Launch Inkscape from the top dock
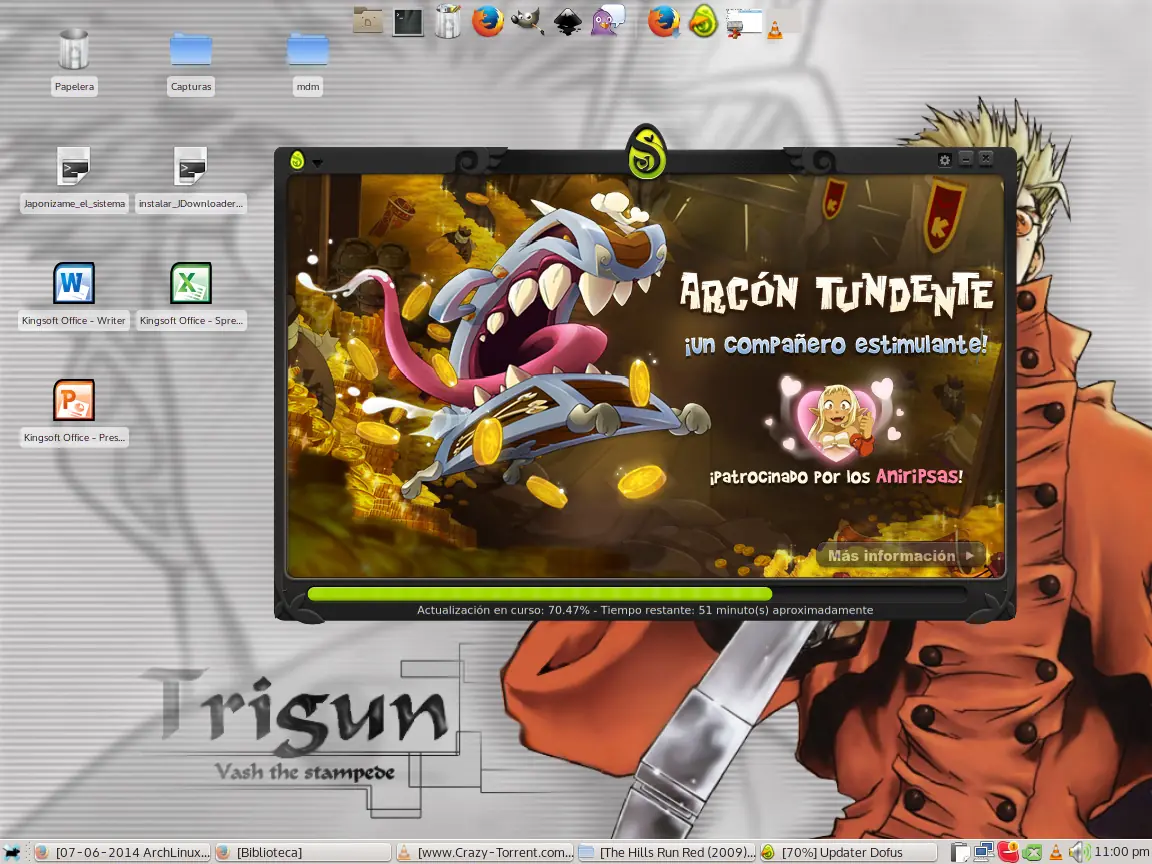Screen dimensions: 1152x864 pos(567,21)
